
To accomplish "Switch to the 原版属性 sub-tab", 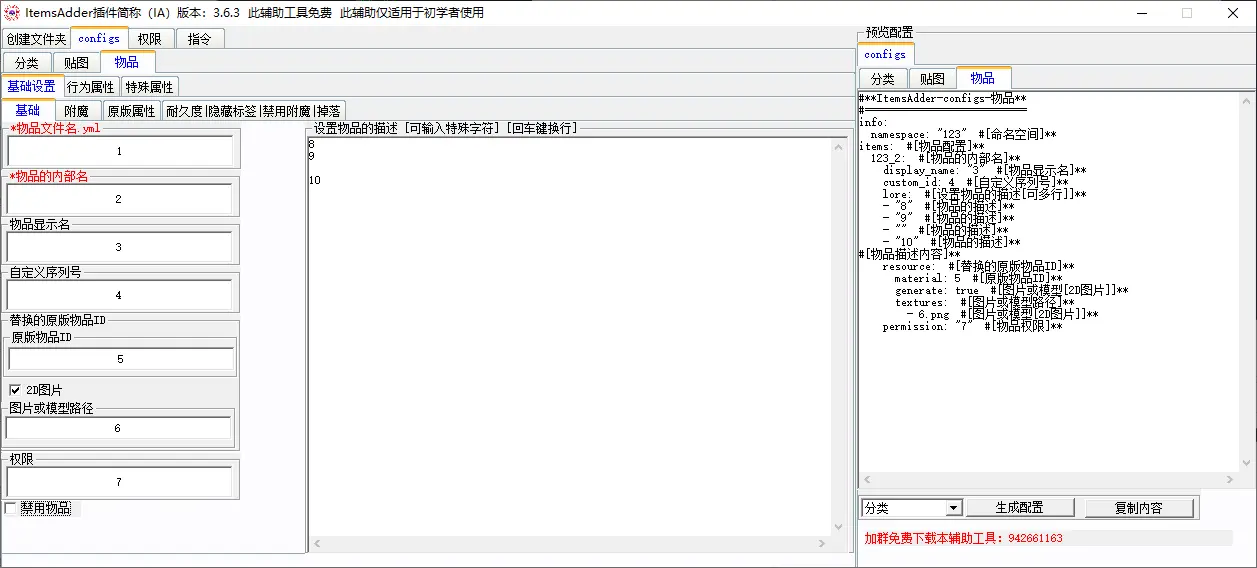I will point(131,111).
